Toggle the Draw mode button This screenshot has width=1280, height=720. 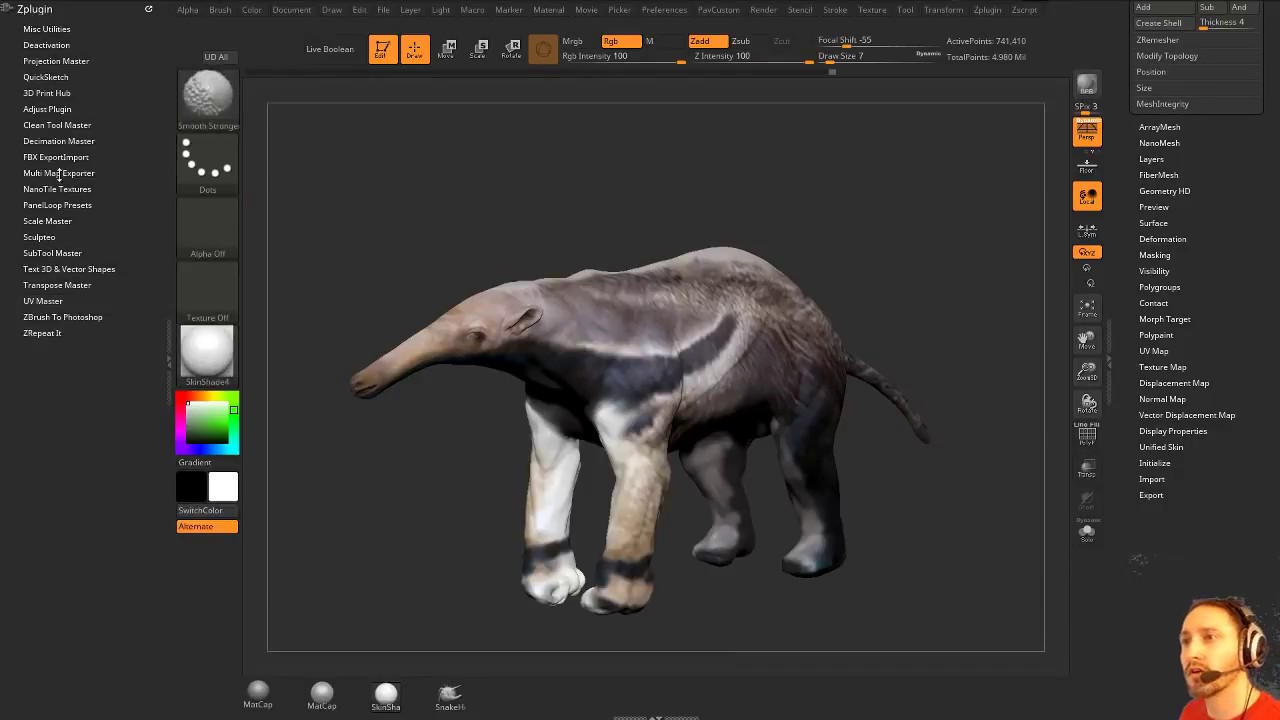pyautogui.click(x=414, y=49)
